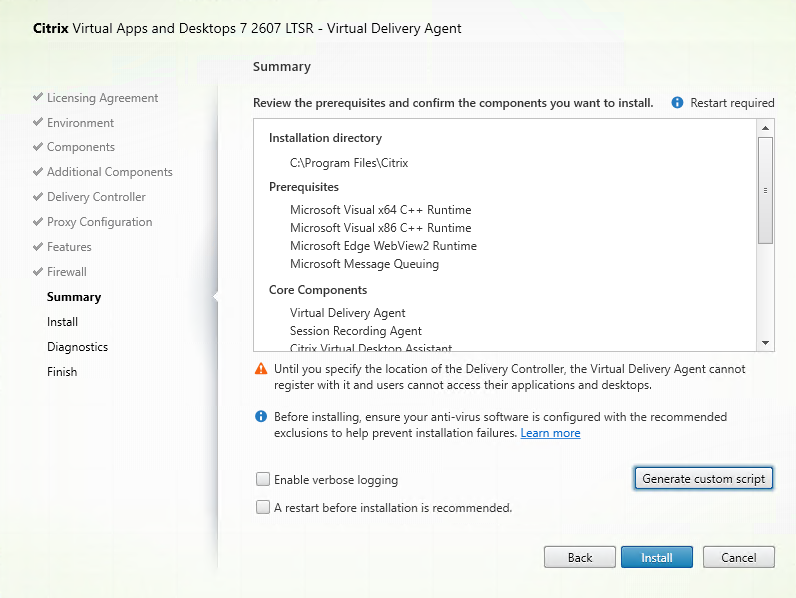Click the Back button
Screen dimensions: 796x598
pos(580,557)
